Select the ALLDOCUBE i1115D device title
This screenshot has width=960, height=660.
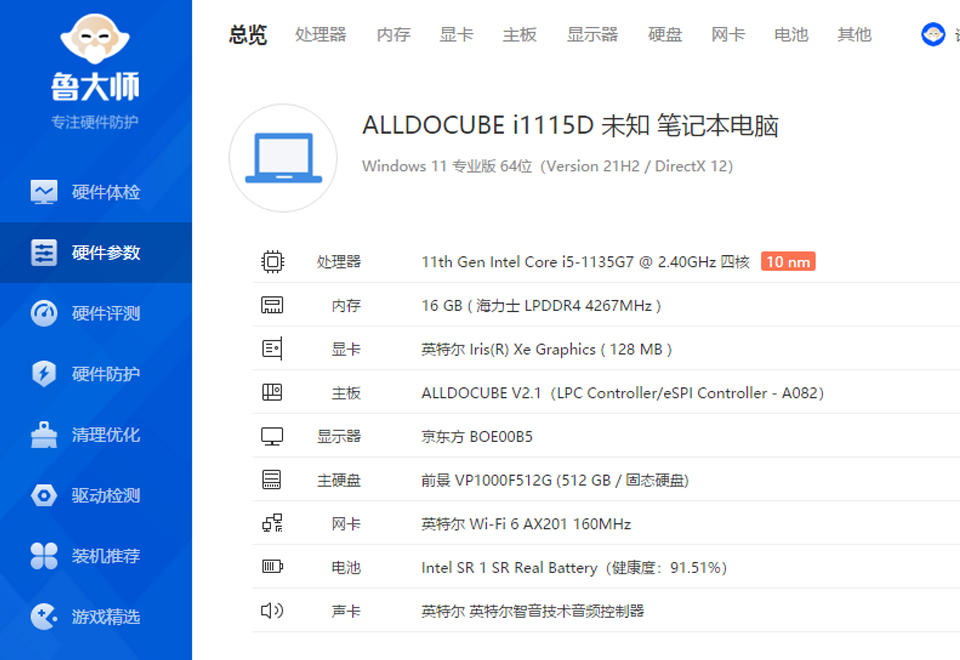[570, 126]
